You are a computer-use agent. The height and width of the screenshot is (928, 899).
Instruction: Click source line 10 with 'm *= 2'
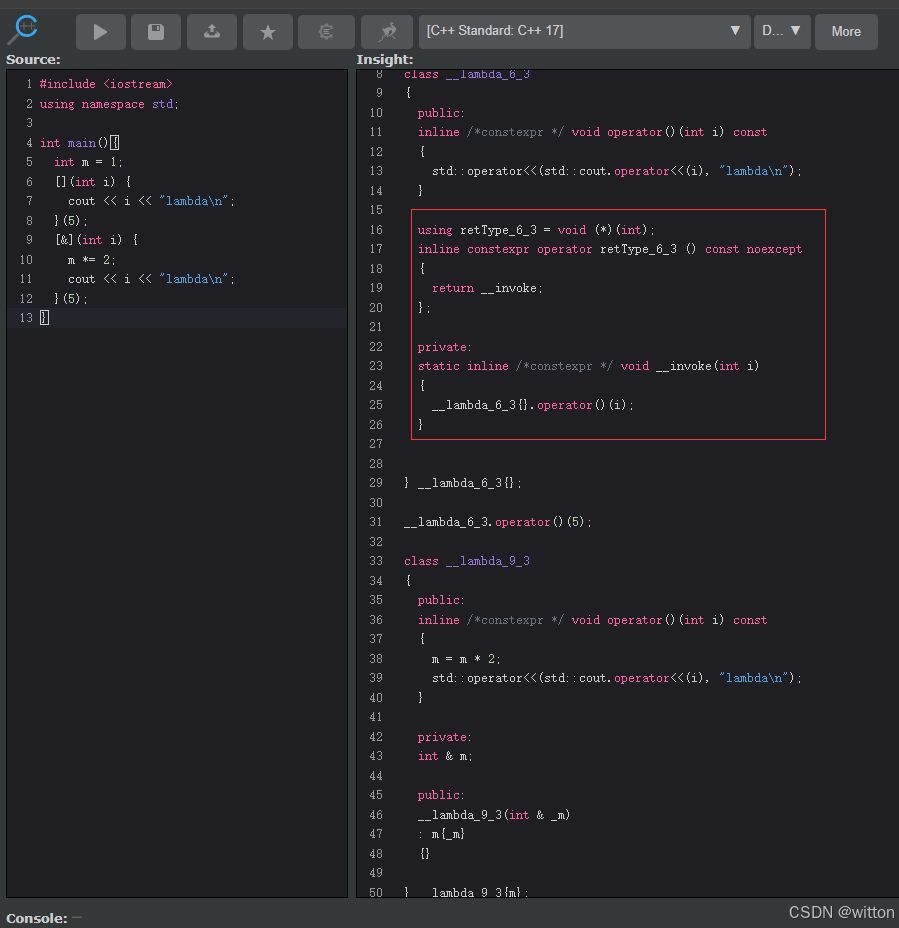88,260
